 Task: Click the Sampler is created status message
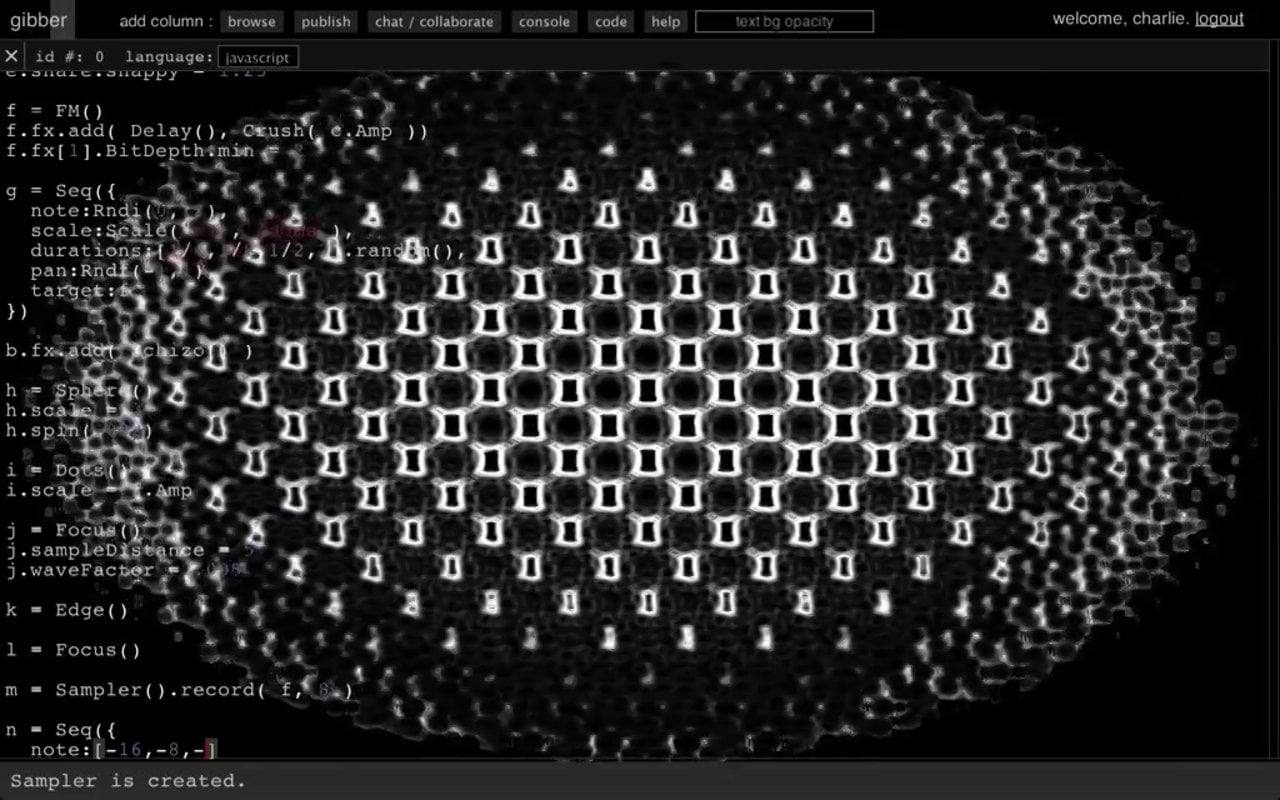click(x=128, y=781)
